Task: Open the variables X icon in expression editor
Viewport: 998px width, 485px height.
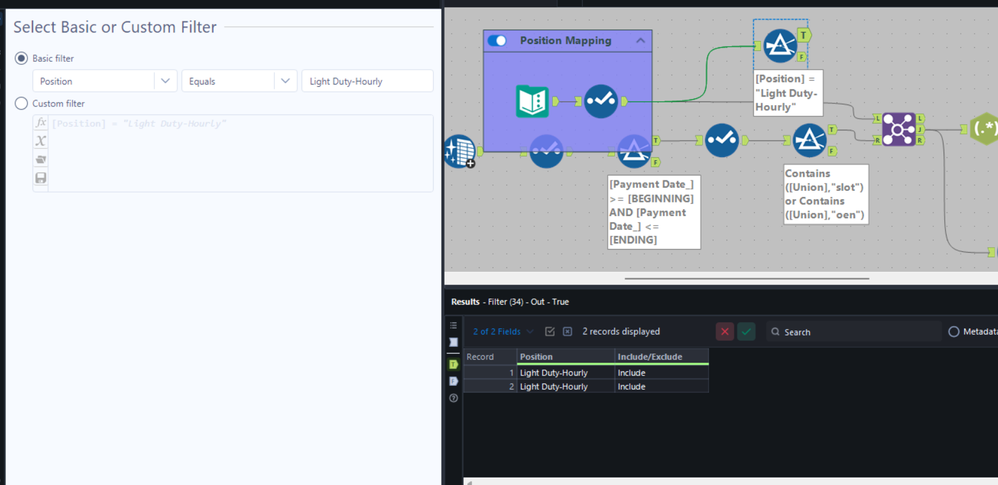Action: click(41, 141)
